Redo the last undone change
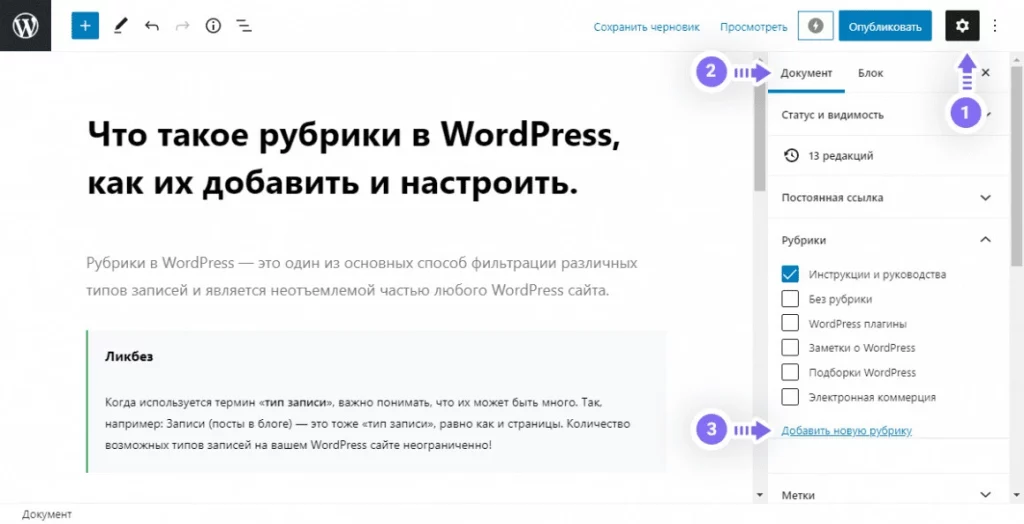This screenshot has width=1024, height=524. pos(182,26)
